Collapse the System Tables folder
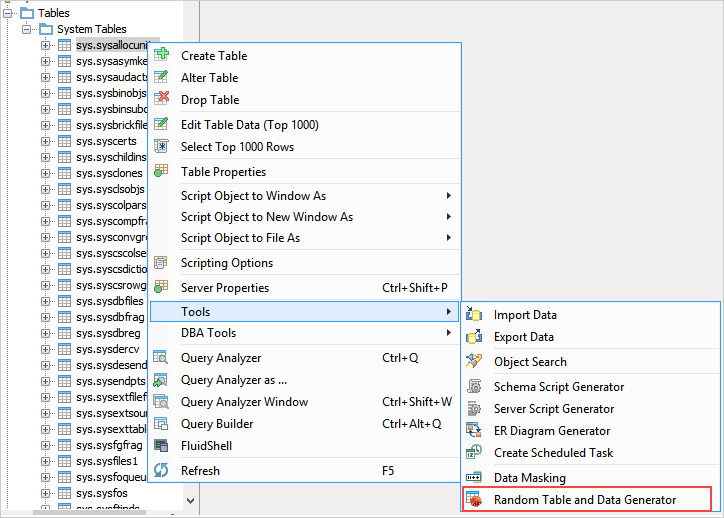 pyautogui.click(x=28, y=29)
